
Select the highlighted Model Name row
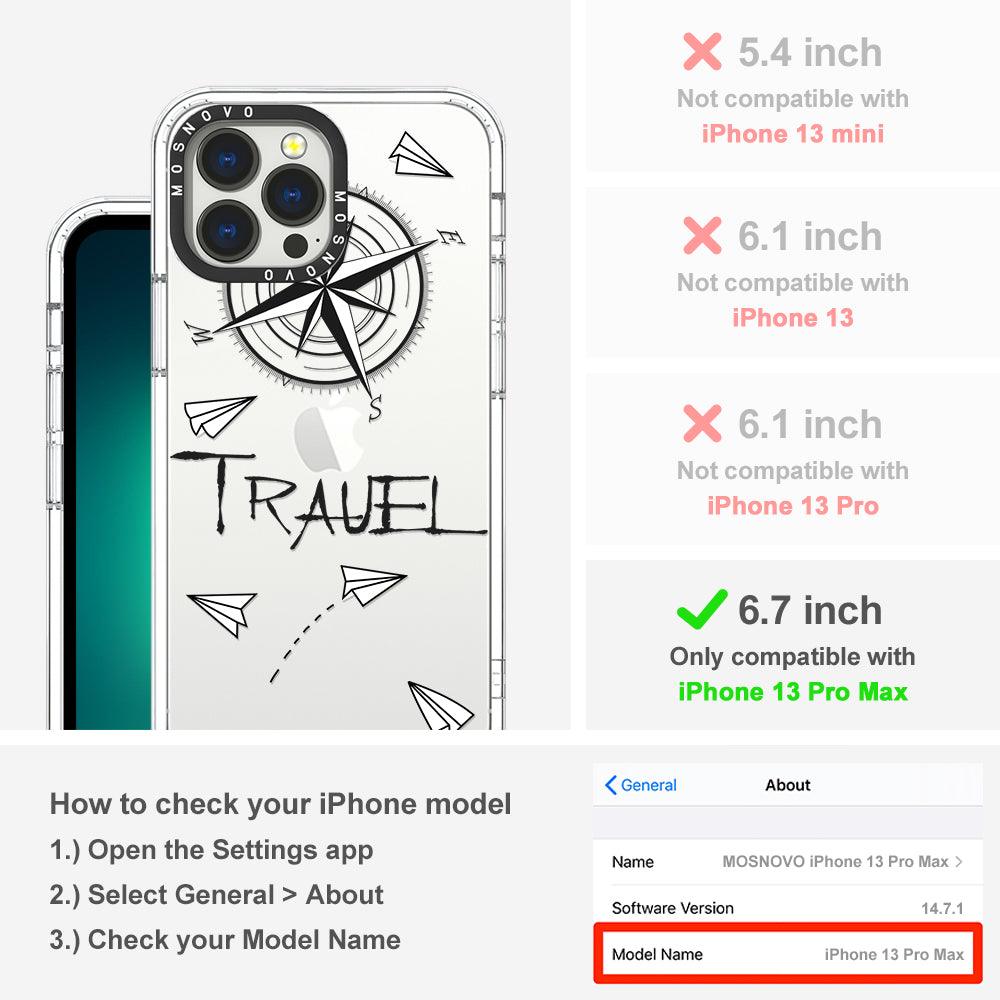click(788, 954)
